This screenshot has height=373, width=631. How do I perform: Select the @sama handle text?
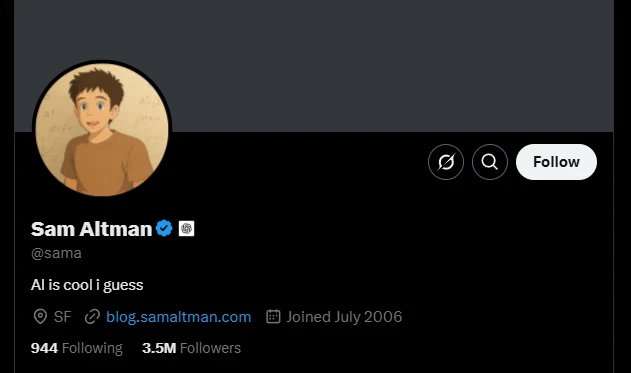[x=56, y=253]
